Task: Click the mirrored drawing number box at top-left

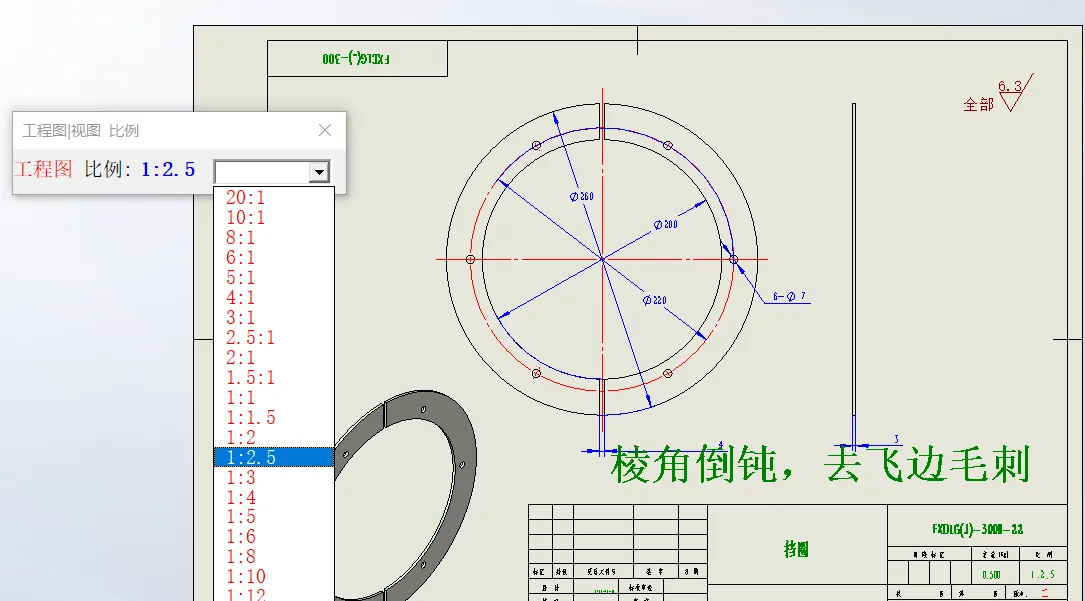Action: (357, 58)
